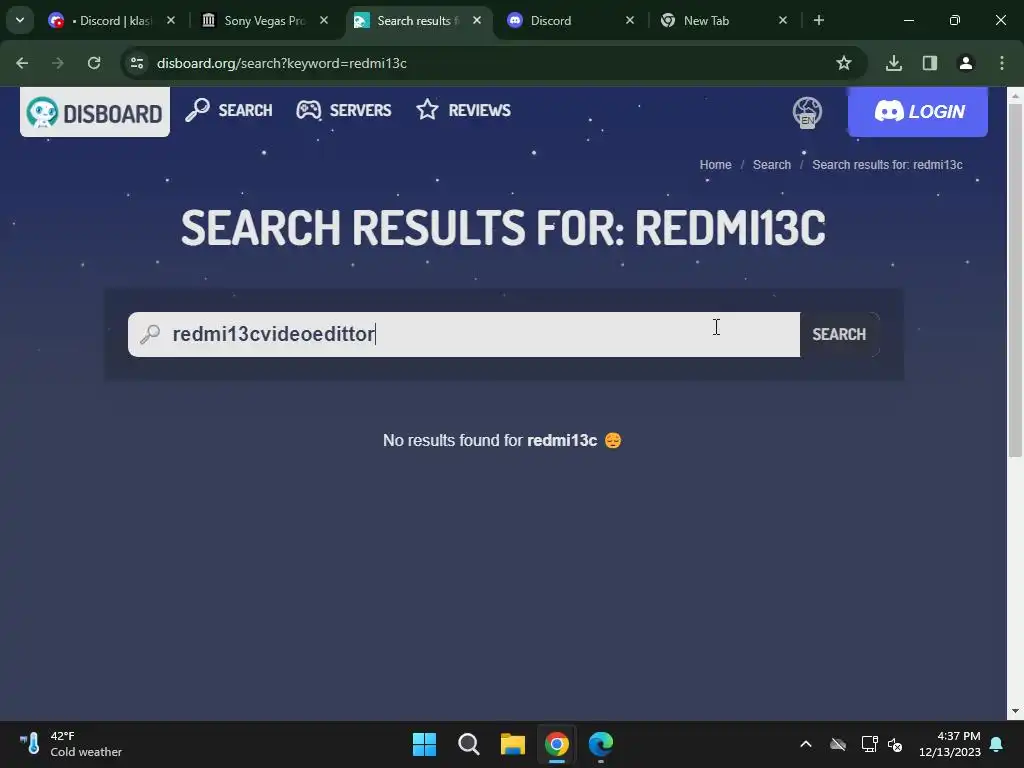1024x768 pixels.
Task: Click the 'Search results for: redmi13c' breadcrumb text
Action: 887,165
